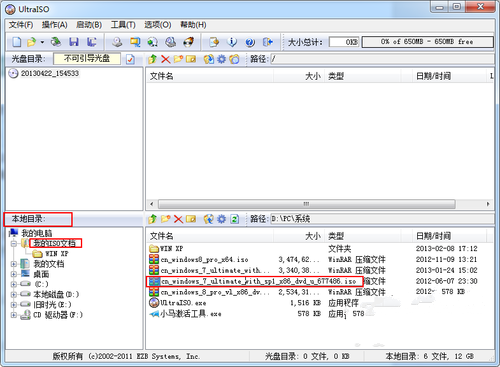Expand the (C:) drive tree node
Viewport: 500px width, 367px height.
tap(14, 284)
